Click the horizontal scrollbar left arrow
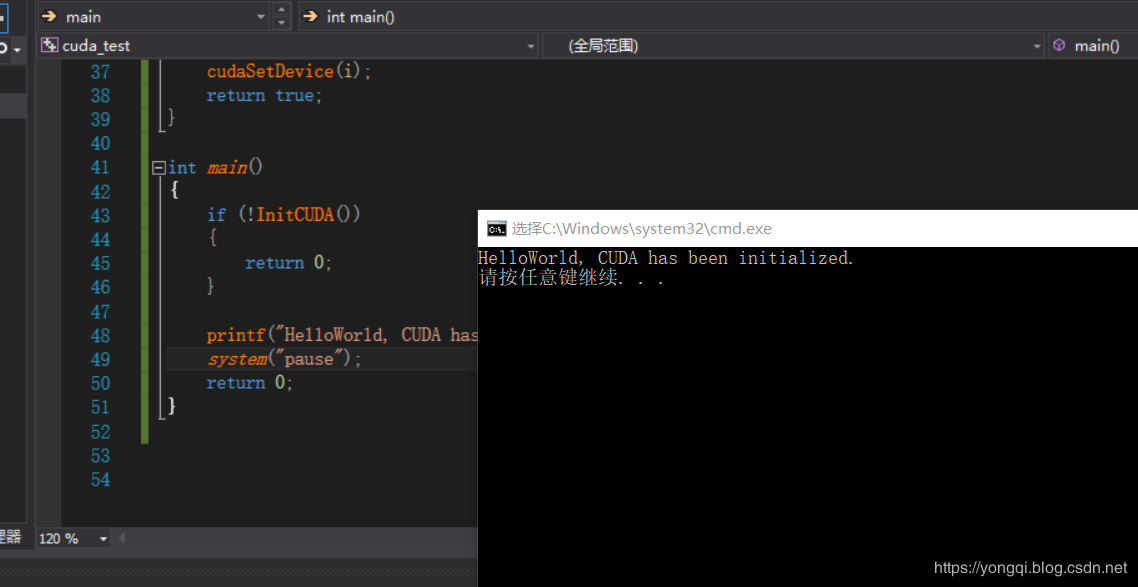 tap(121, 538)
